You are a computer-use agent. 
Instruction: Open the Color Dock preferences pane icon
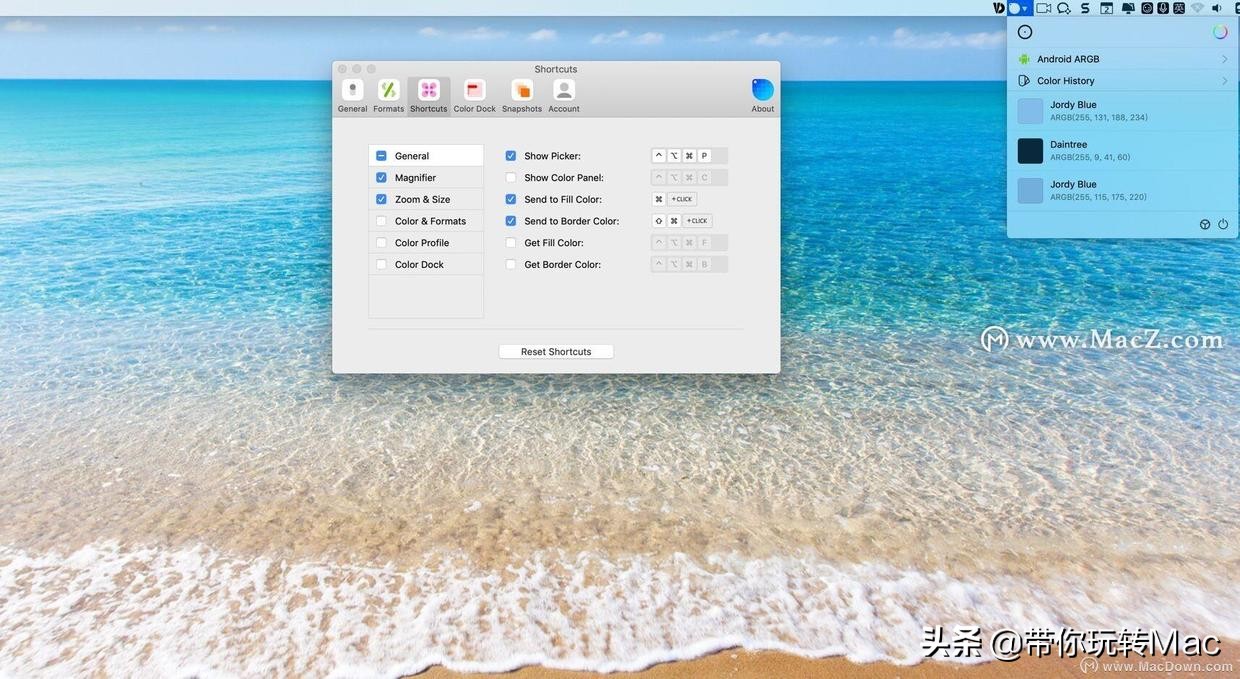pos(473,90)
